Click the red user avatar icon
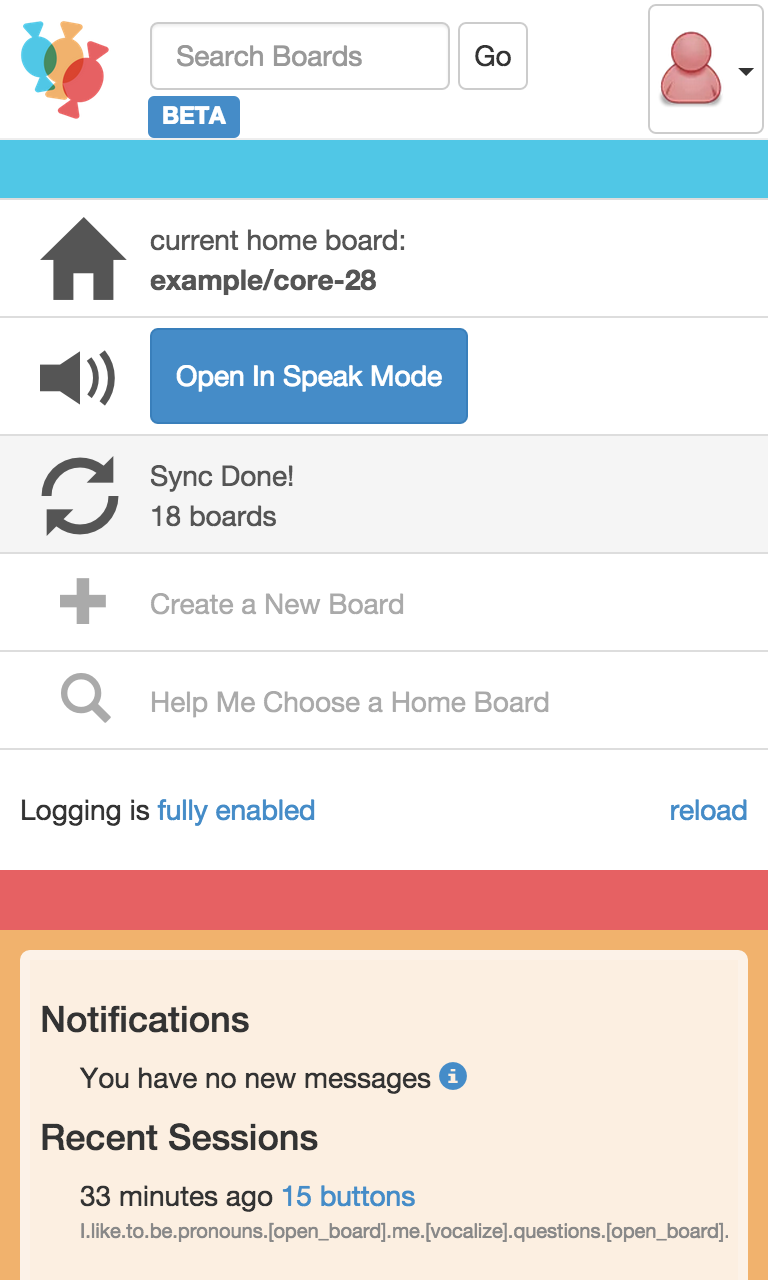Image resolution: width=768 pixels, height=1280 pixels. [x=690, y=68]
